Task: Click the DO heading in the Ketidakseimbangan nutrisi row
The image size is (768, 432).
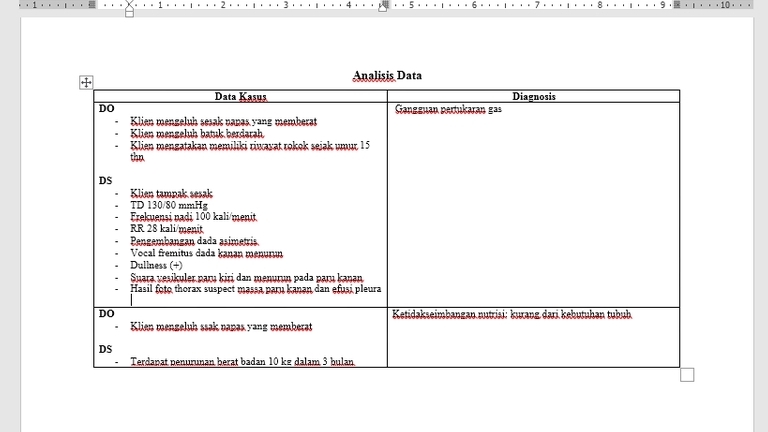Action: pos(106,314)
